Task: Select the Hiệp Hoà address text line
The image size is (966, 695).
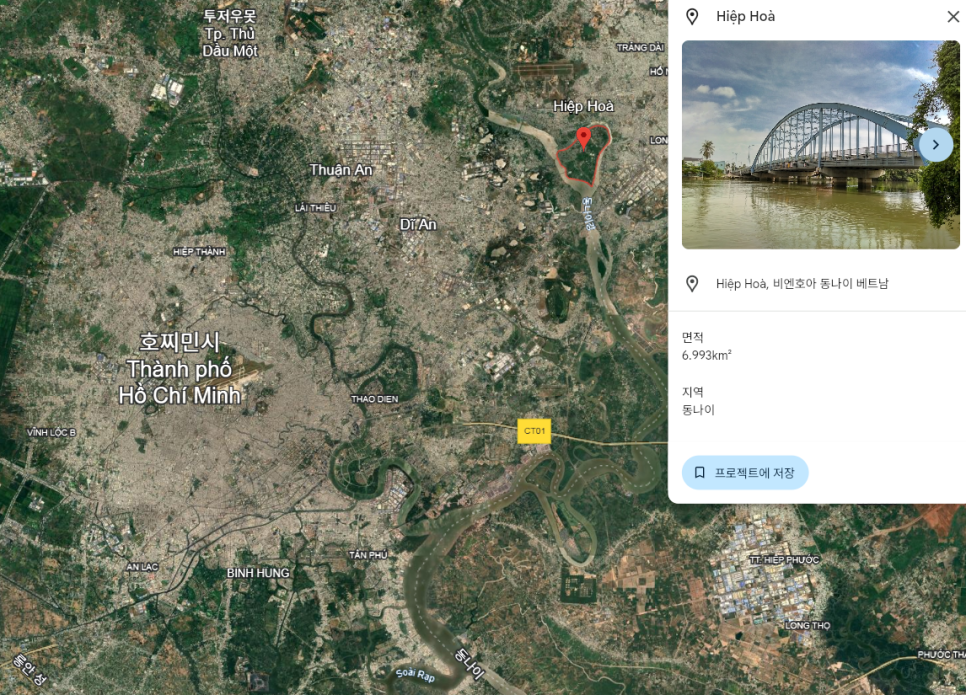Action: tap(802, 284)
